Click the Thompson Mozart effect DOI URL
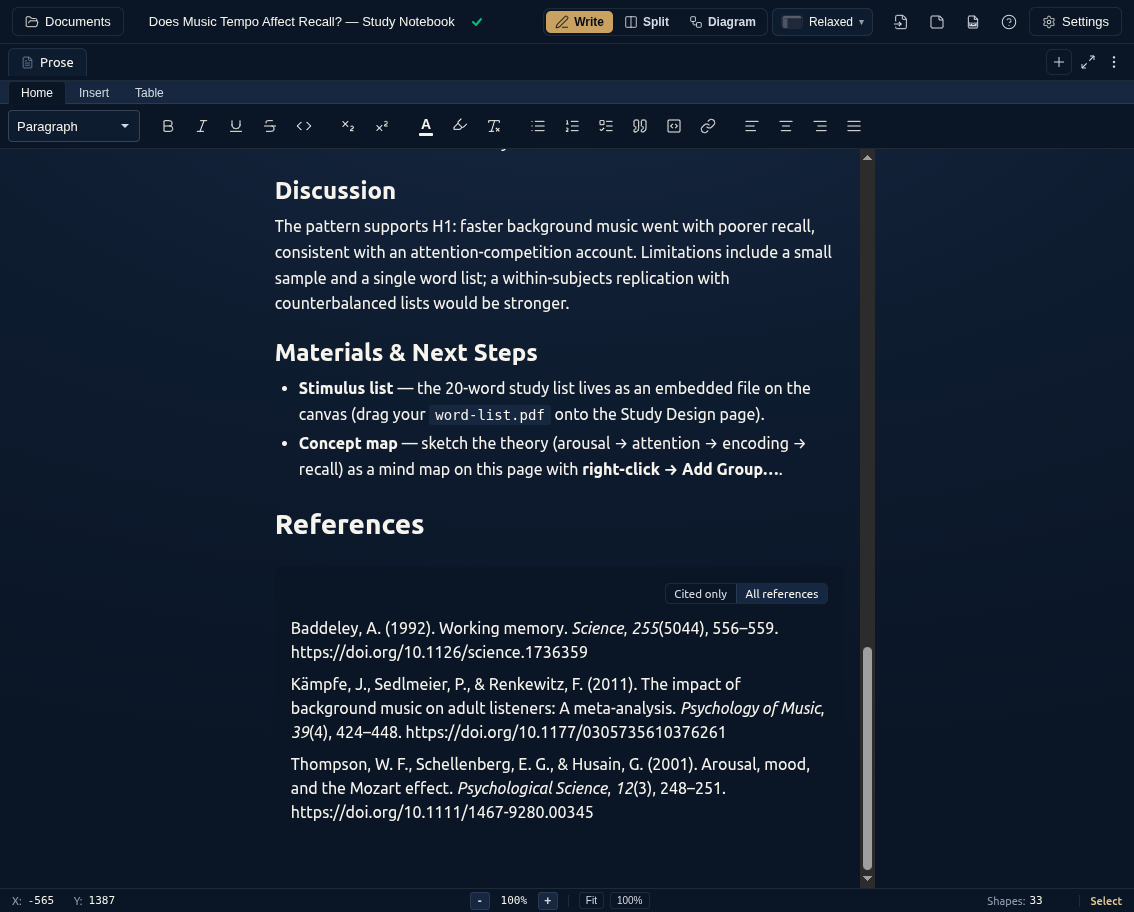 tap(442, 813)
